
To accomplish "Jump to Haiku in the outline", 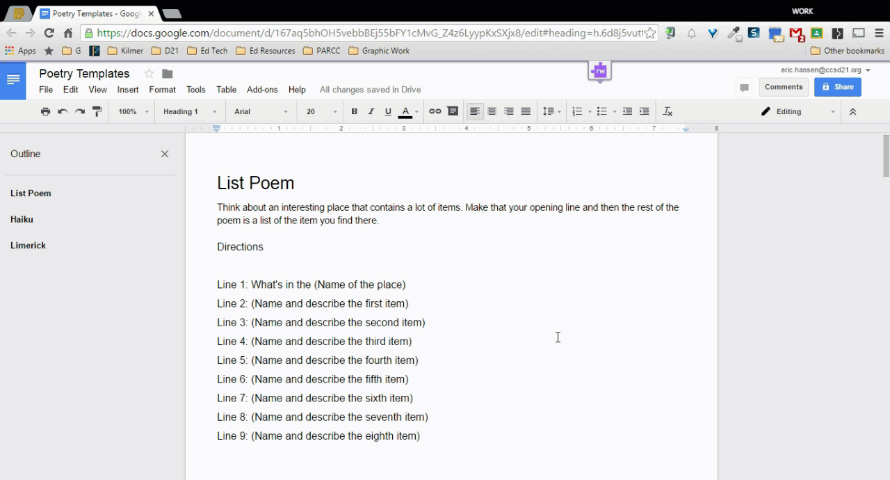I will click(x=22, y=219).
